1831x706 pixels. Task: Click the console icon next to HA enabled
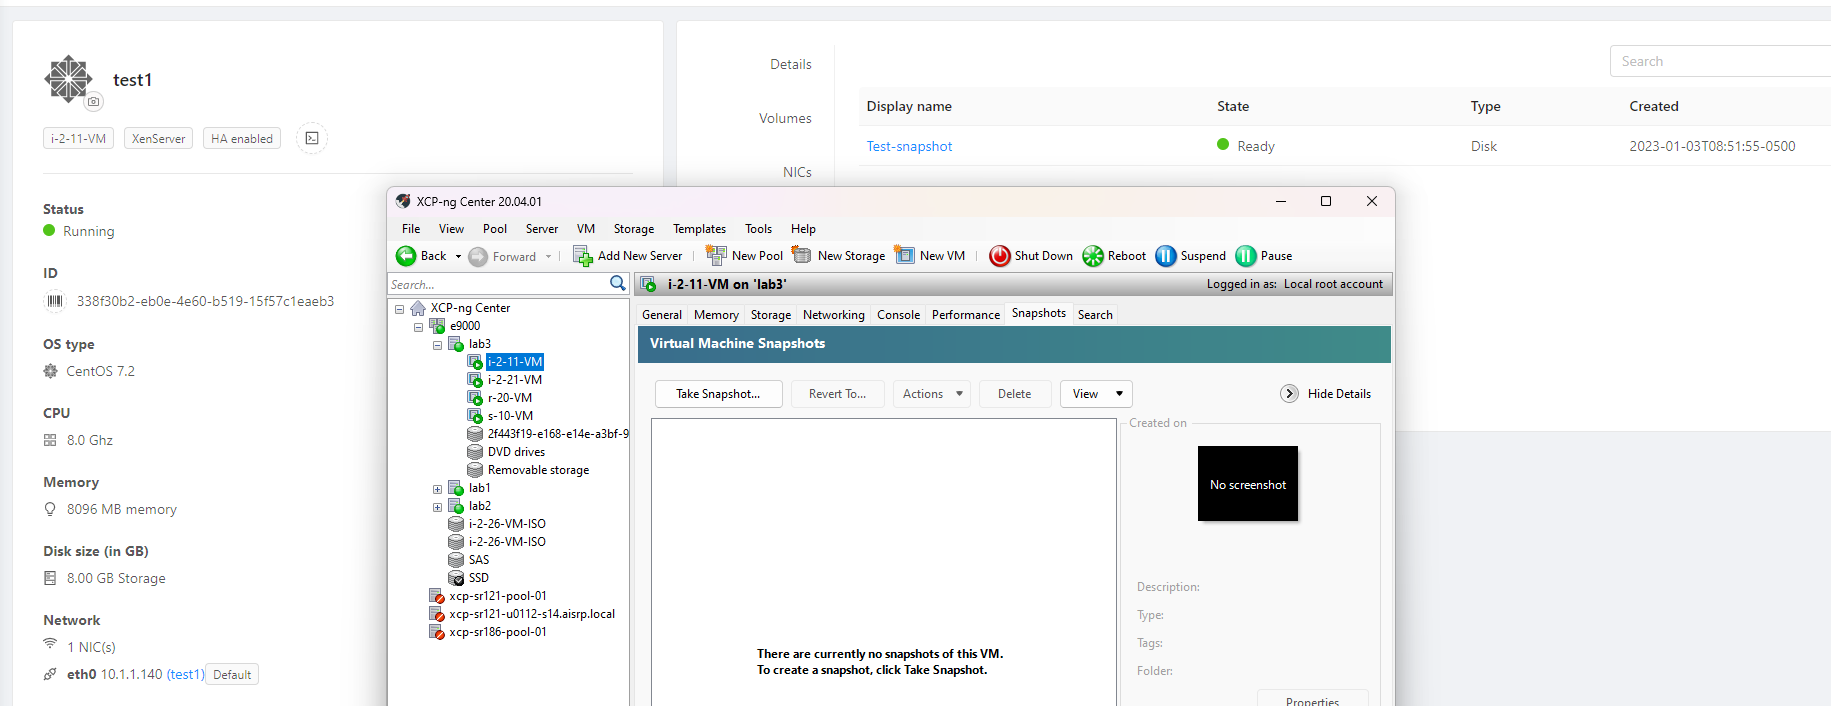[312, 138]
